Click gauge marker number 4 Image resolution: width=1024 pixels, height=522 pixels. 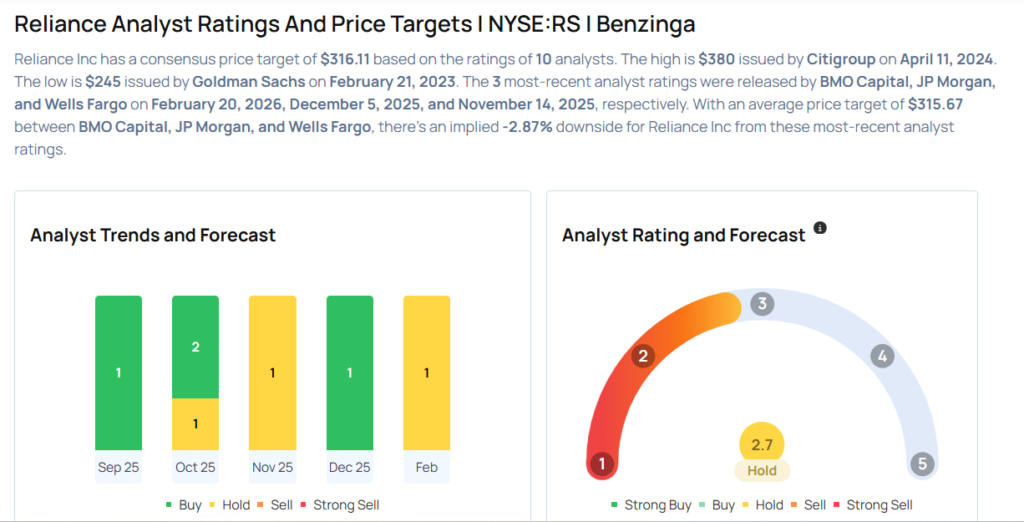(881, 356)
